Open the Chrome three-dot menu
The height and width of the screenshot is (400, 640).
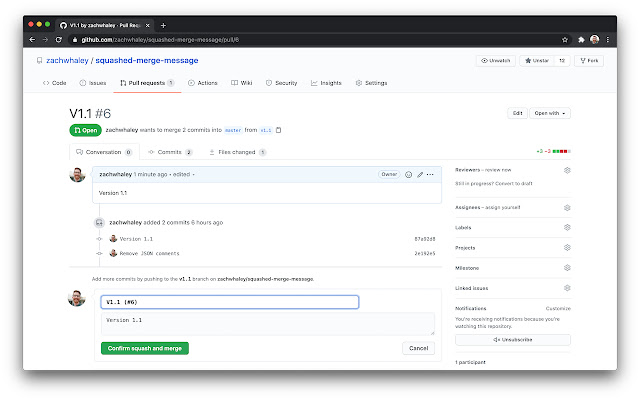pos(608,40)
